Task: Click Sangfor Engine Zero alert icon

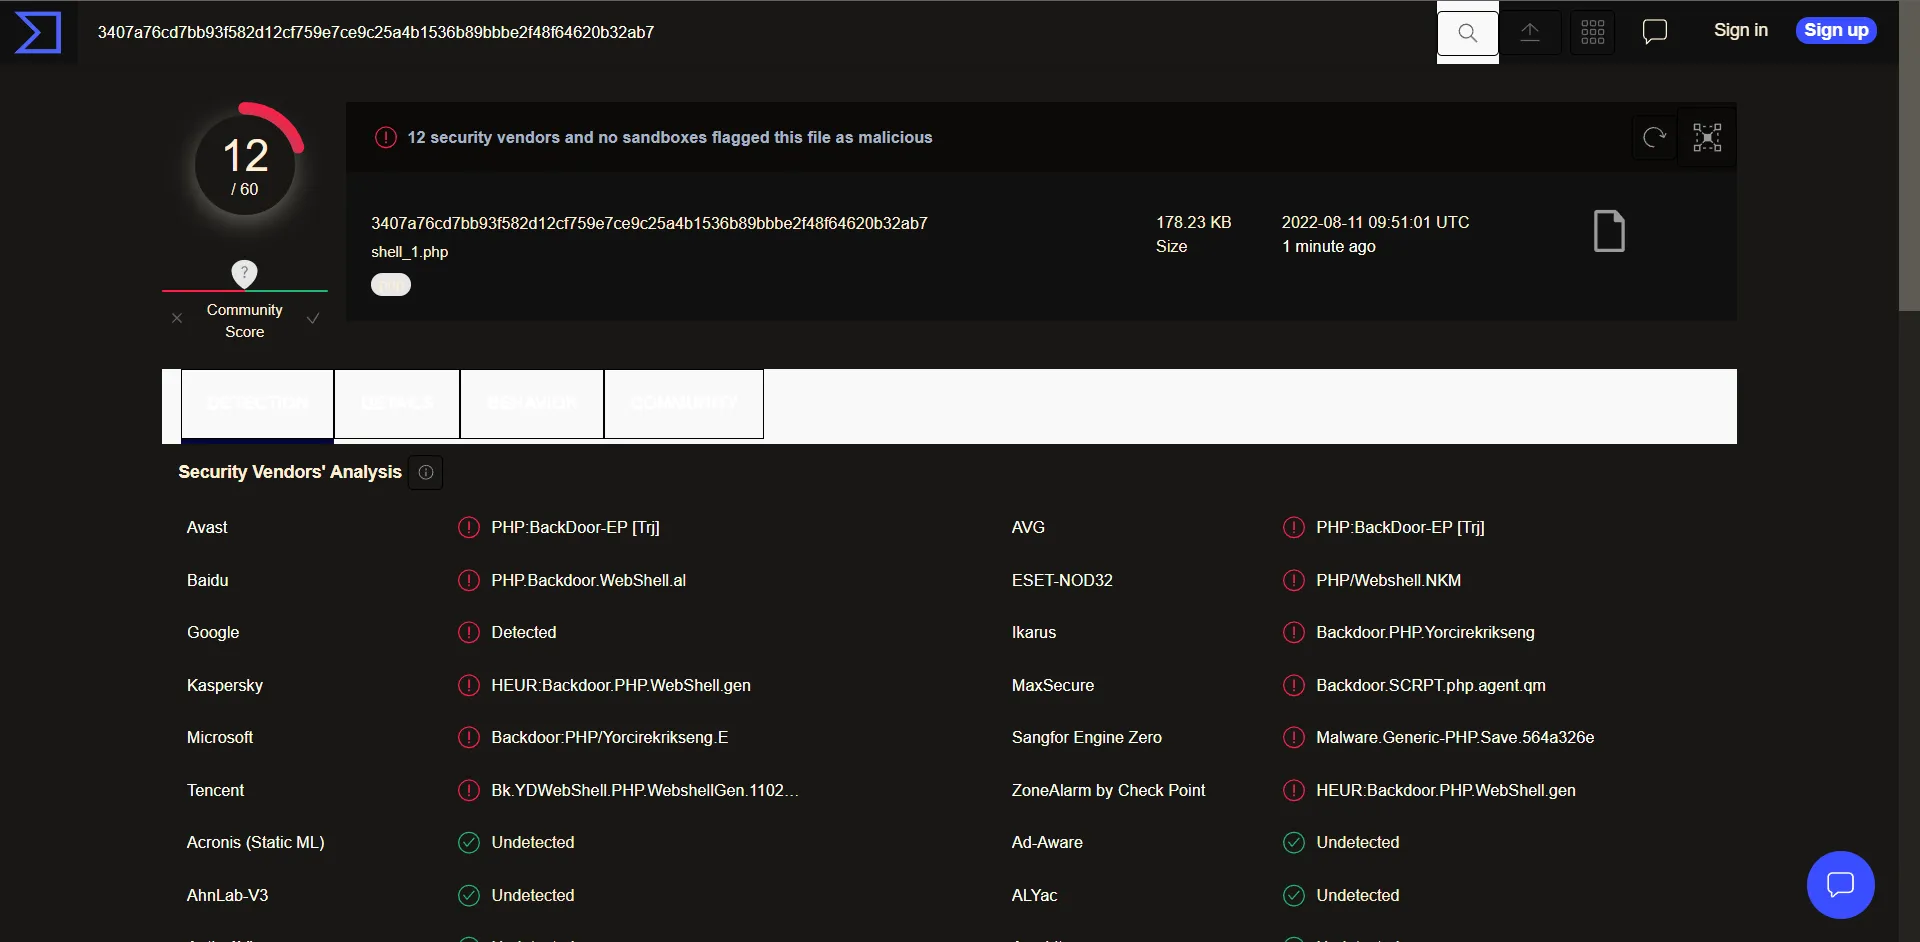Action: [1294, 737]
